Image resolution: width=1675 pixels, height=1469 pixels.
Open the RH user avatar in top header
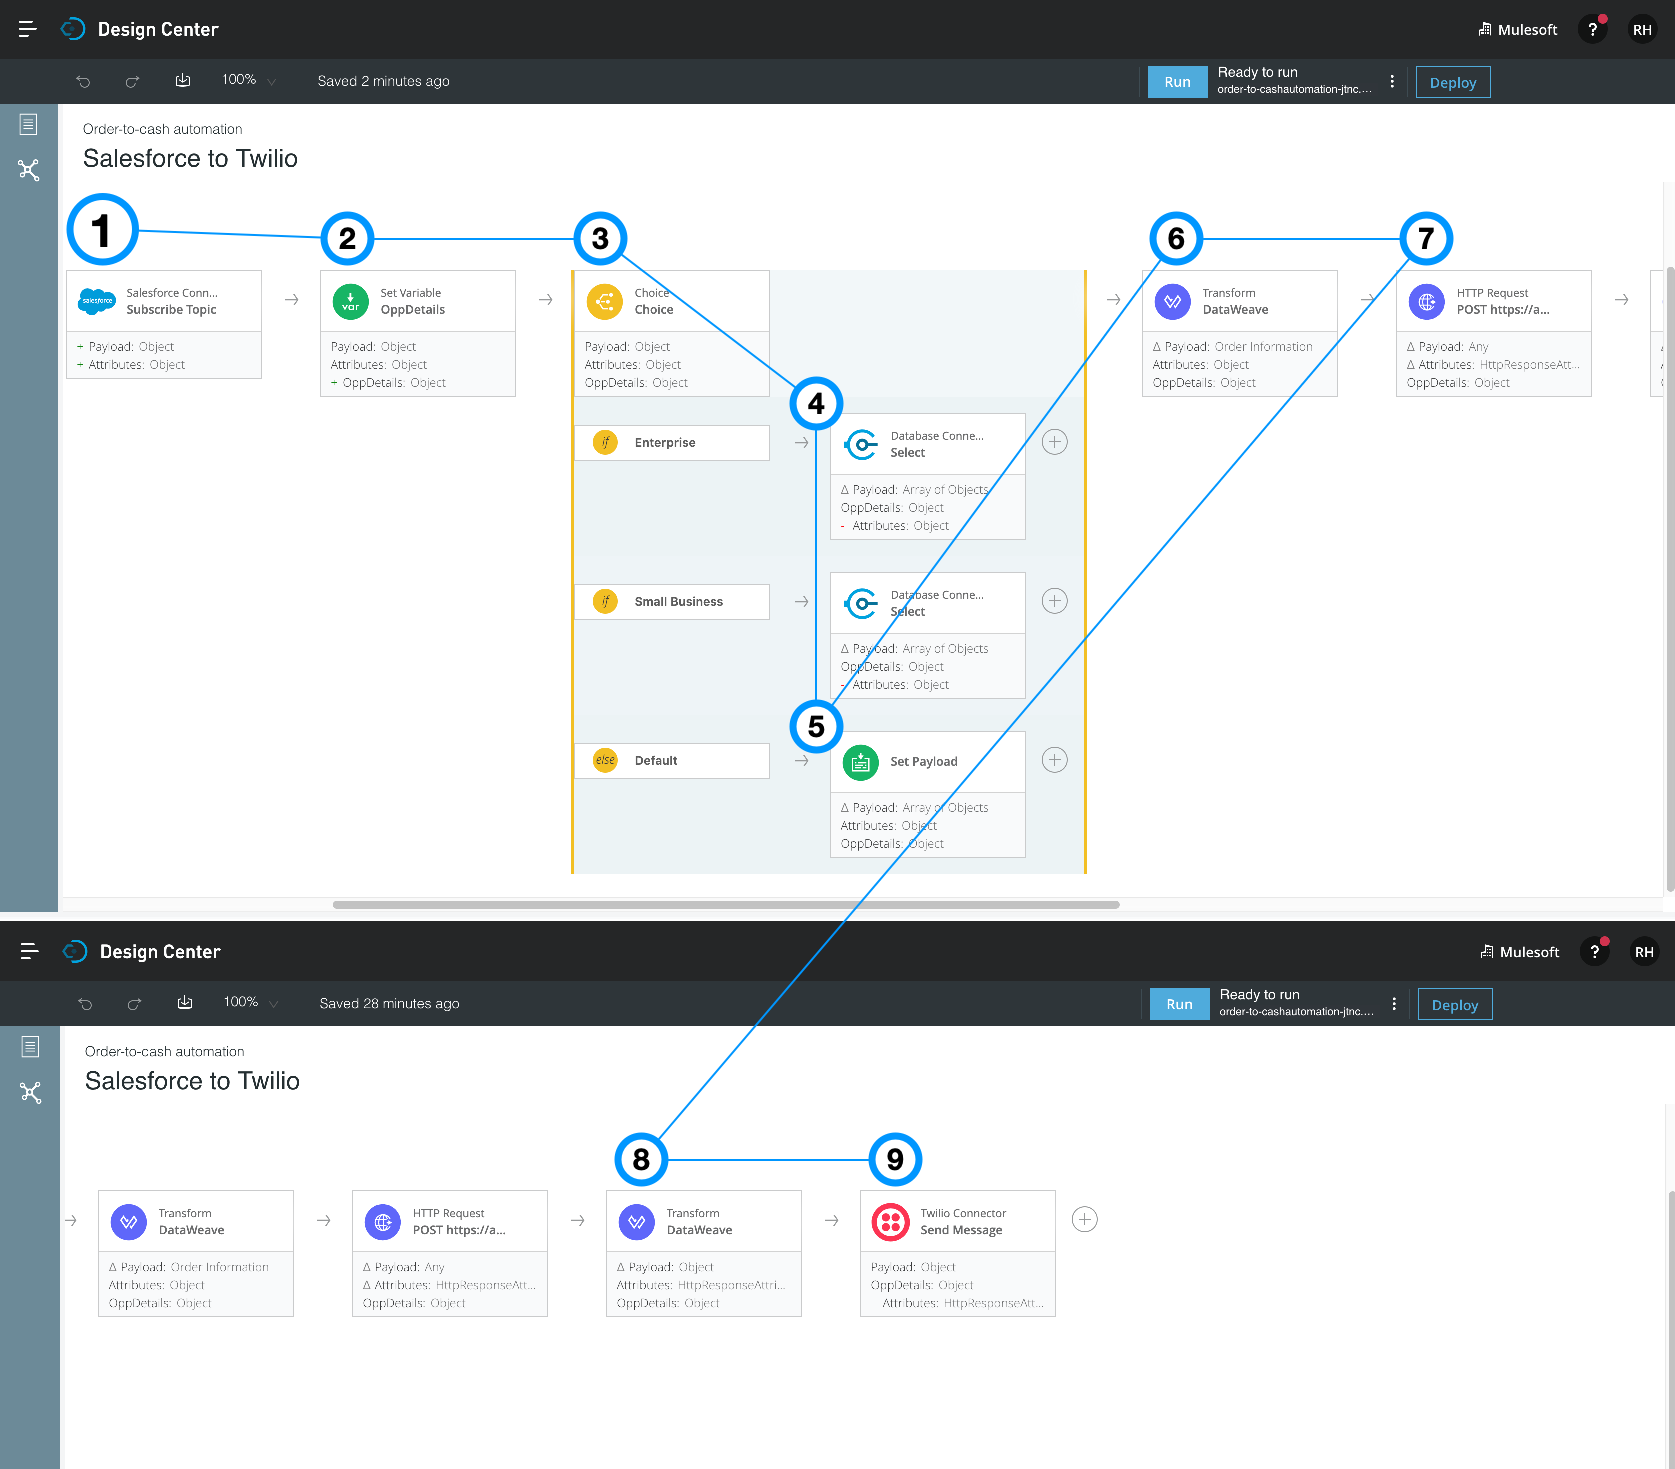click(x=1642, y=30)
